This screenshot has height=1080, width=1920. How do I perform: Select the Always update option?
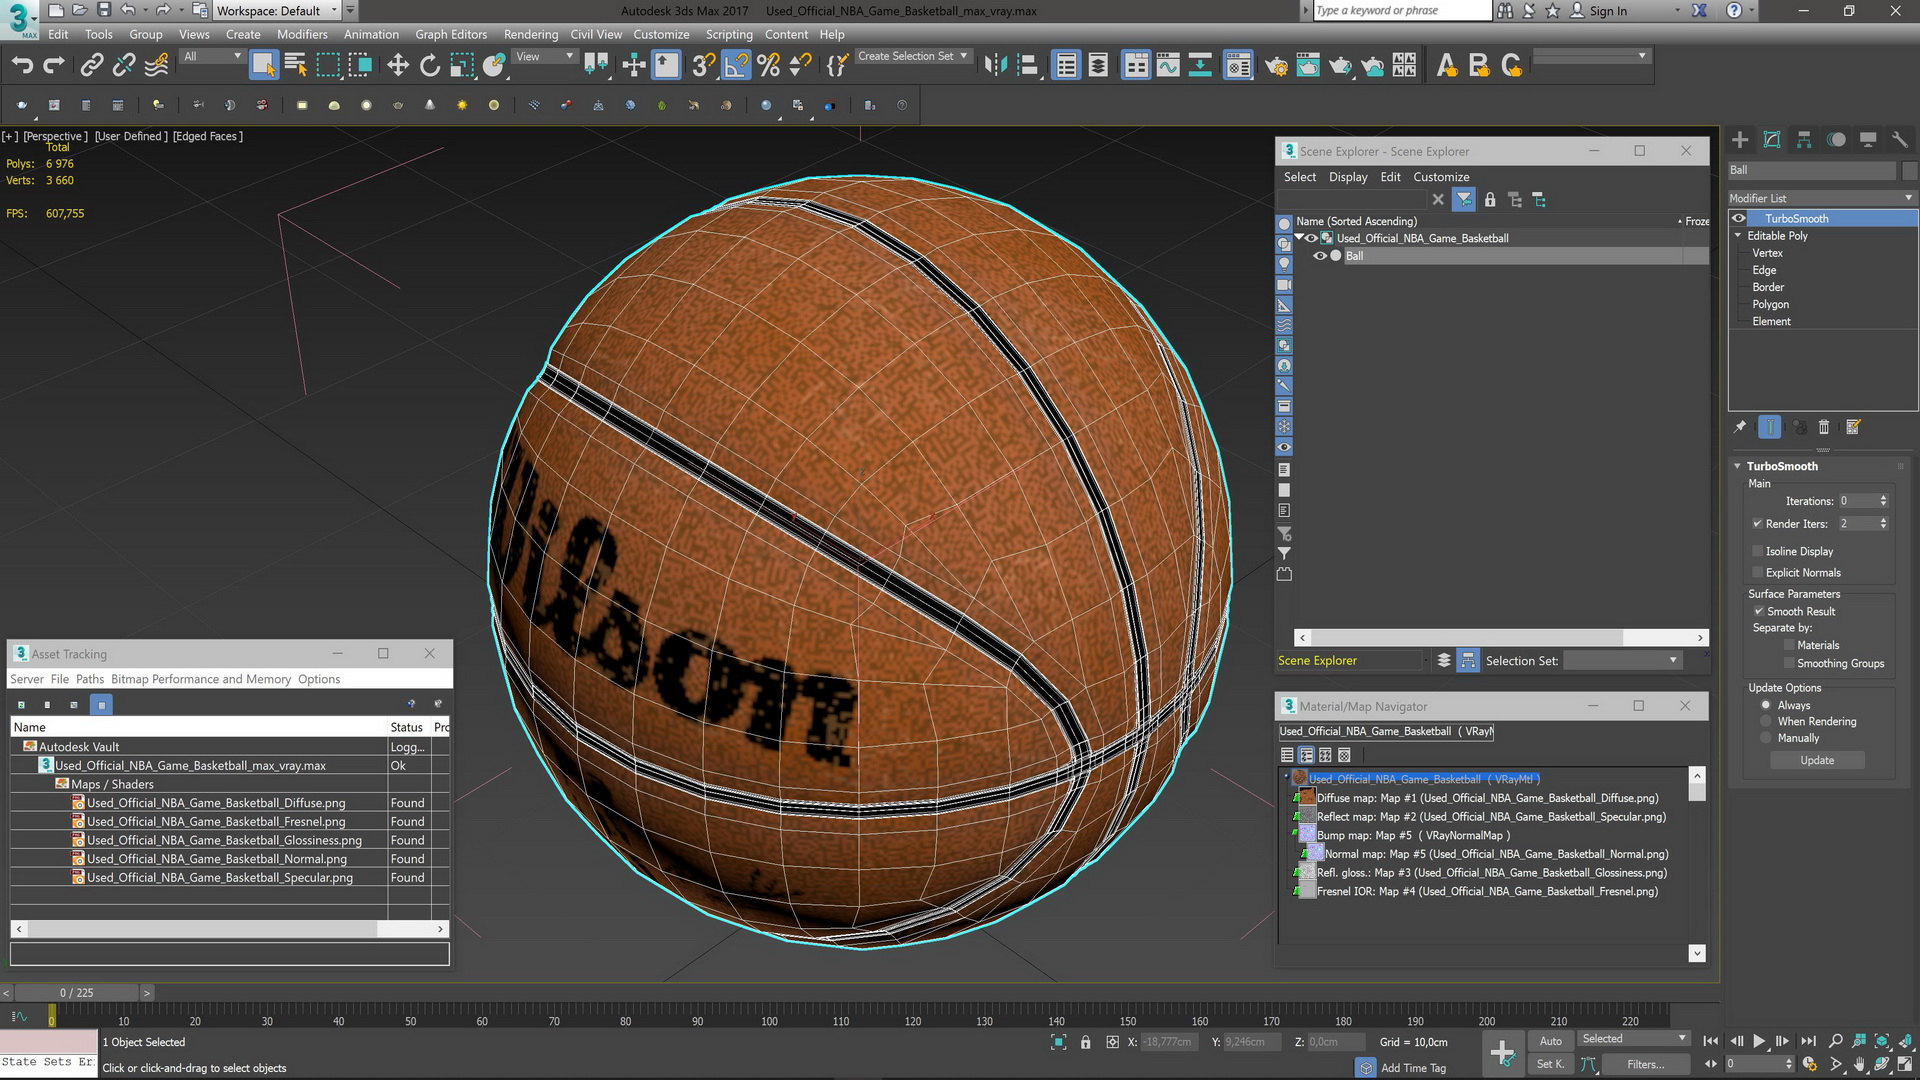[1766, 705]
